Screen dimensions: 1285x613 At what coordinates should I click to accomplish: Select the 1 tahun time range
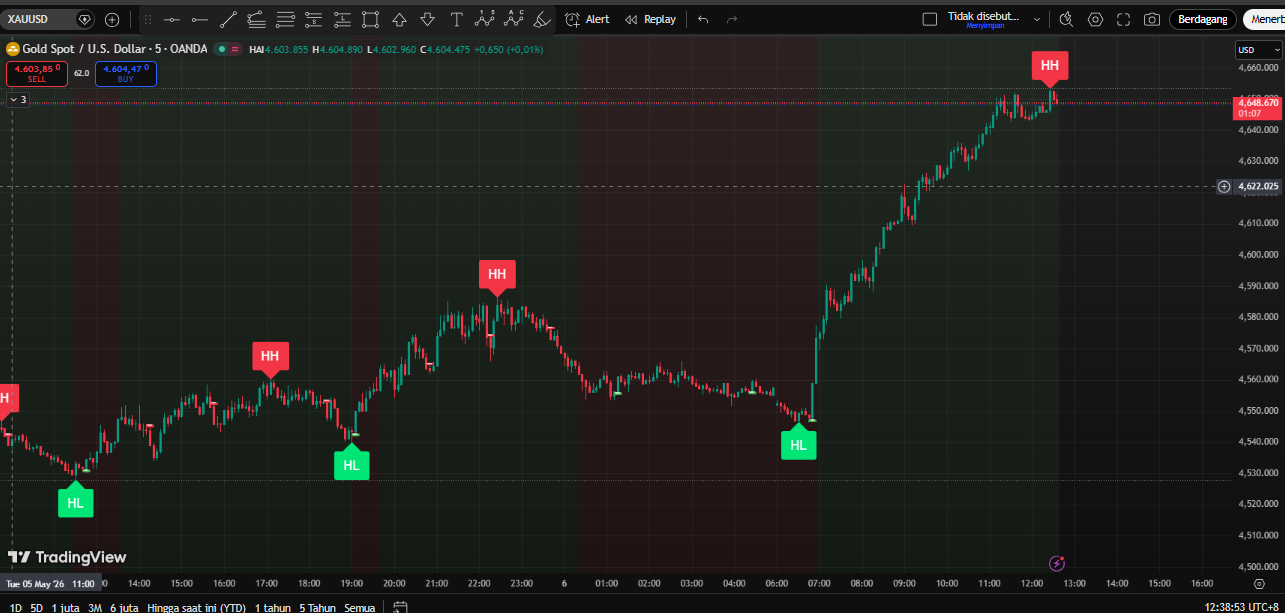(x=273, y=607)
